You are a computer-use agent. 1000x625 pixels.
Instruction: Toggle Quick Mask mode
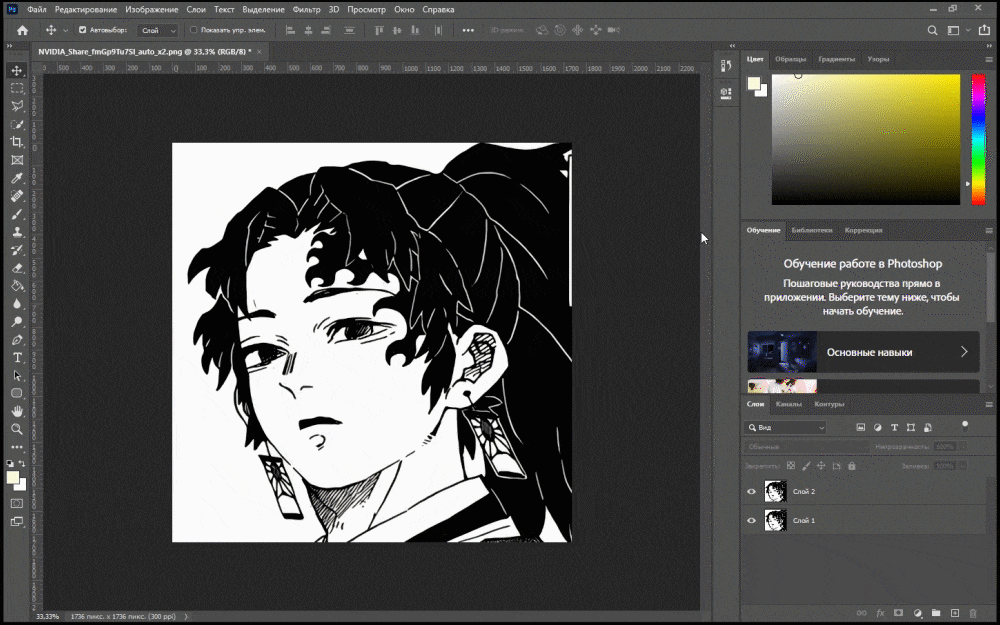click(17, 503)
